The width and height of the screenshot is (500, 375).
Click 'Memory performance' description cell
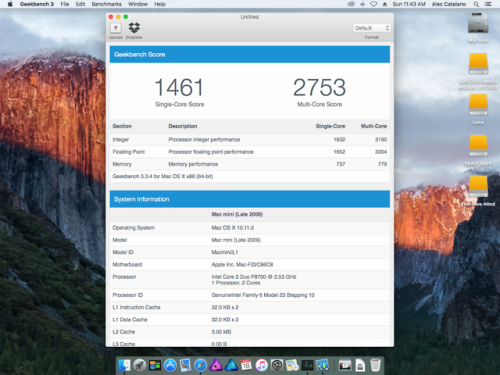[x=193, y=164]
